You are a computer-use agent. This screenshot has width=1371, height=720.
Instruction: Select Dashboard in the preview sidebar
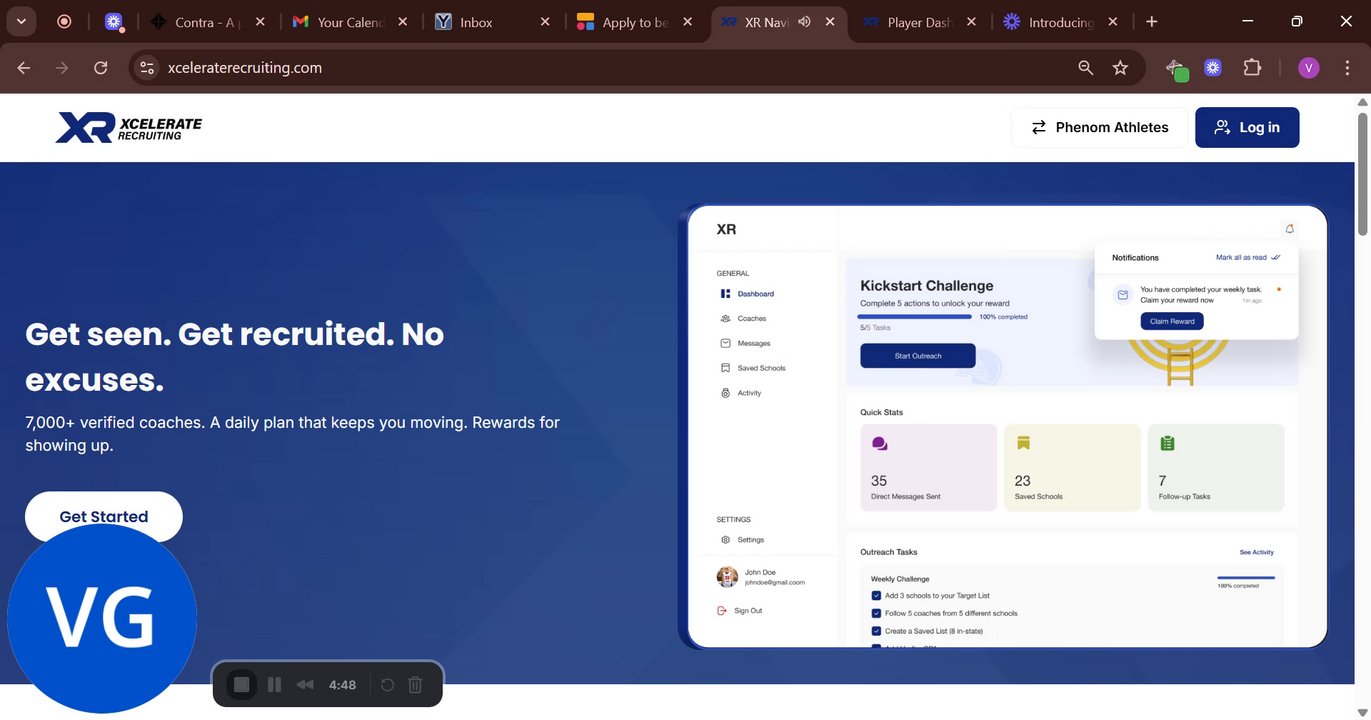point(747,294)
